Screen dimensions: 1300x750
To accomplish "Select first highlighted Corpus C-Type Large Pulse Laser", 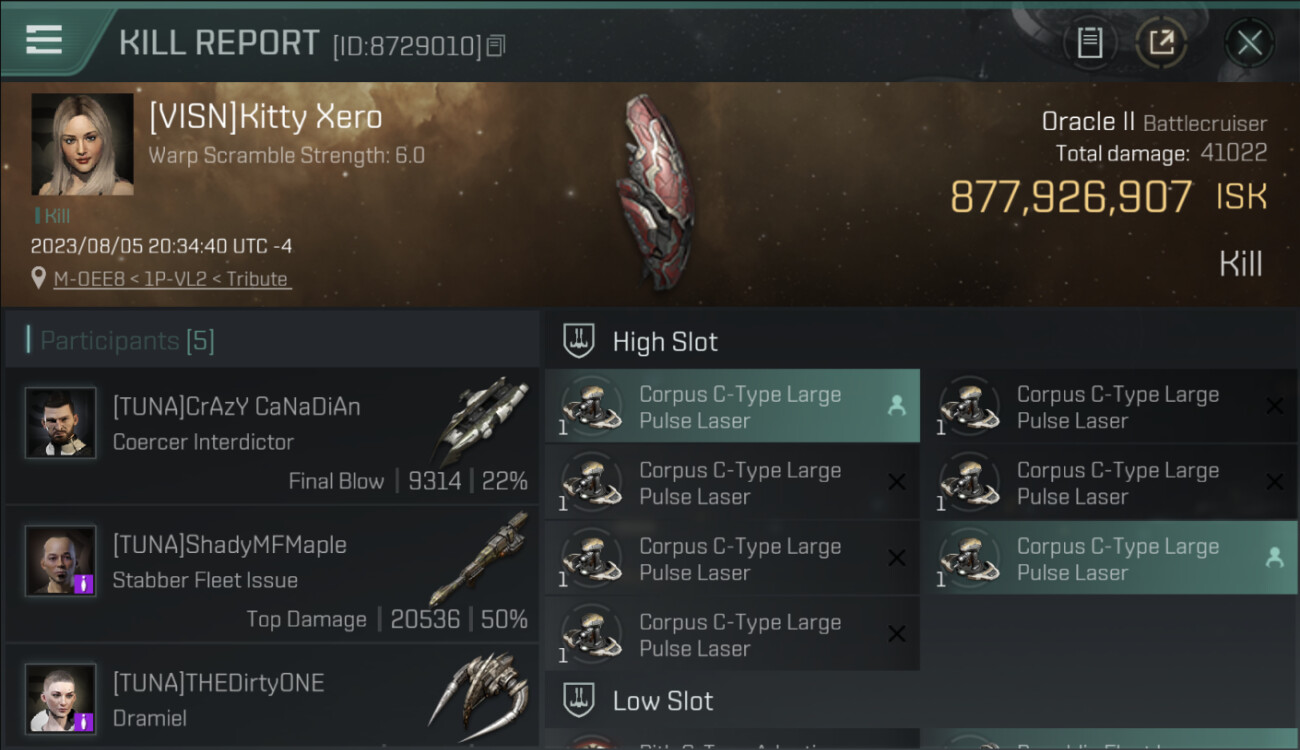I will coord(732,407).
